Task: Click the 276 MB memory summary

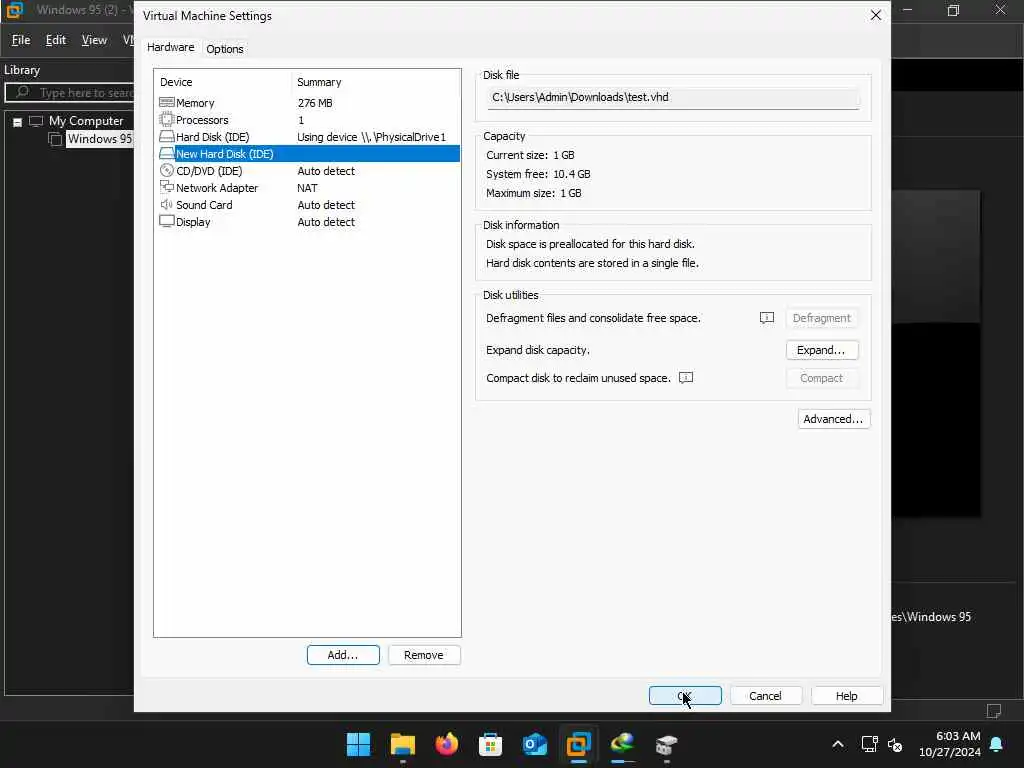Action: click(x=315, y=103)
